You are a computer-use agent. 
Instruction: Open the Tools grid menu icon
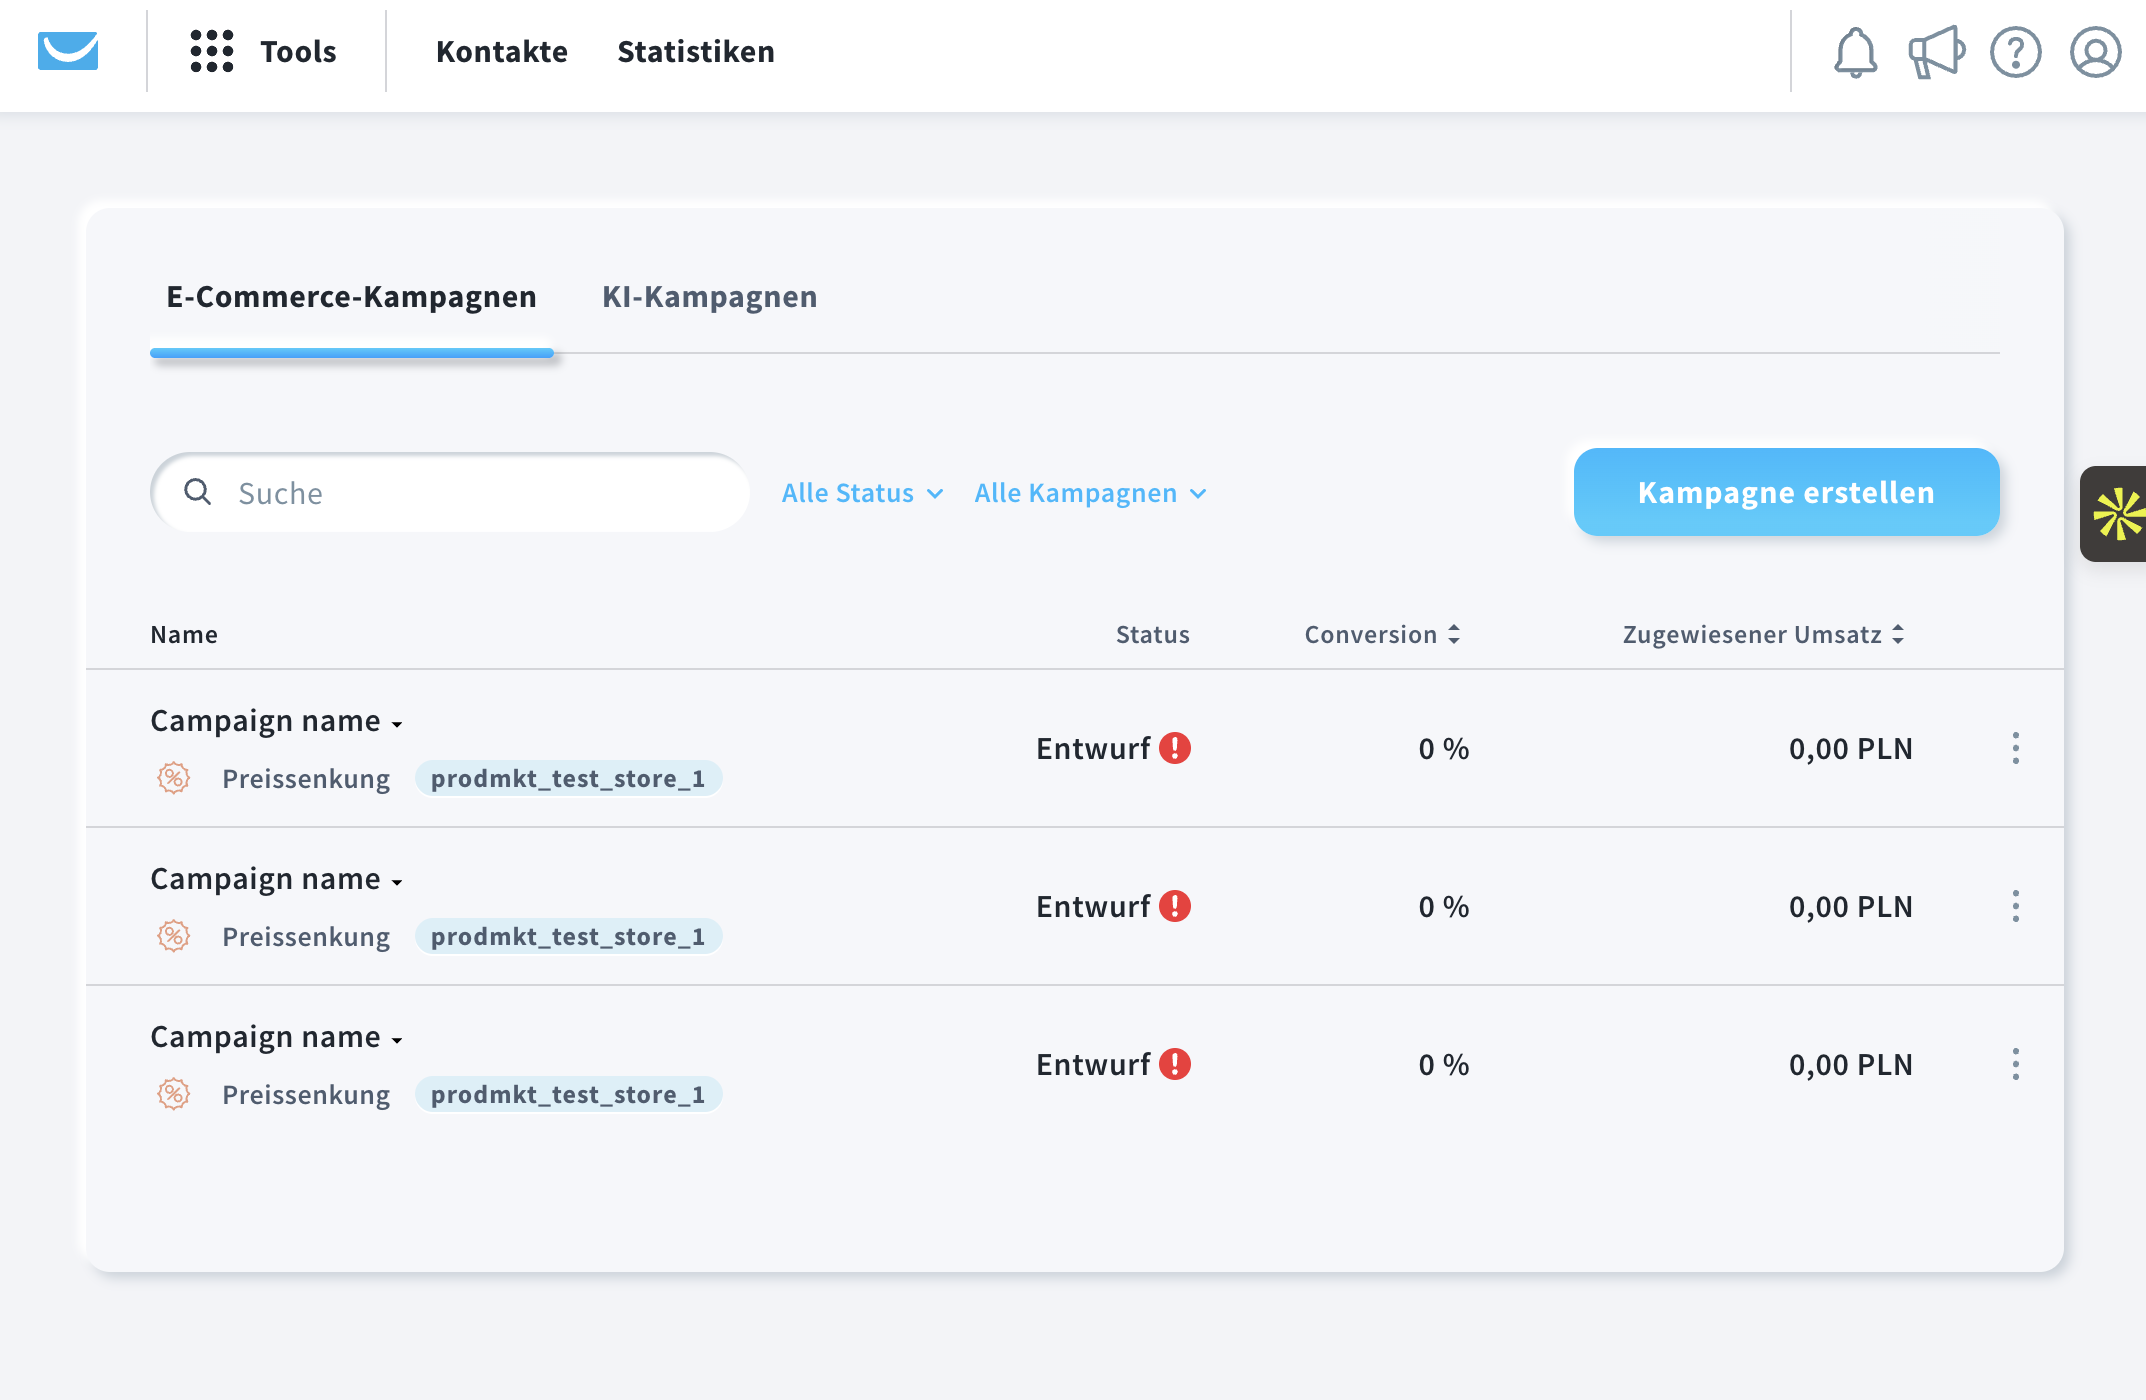212,51
